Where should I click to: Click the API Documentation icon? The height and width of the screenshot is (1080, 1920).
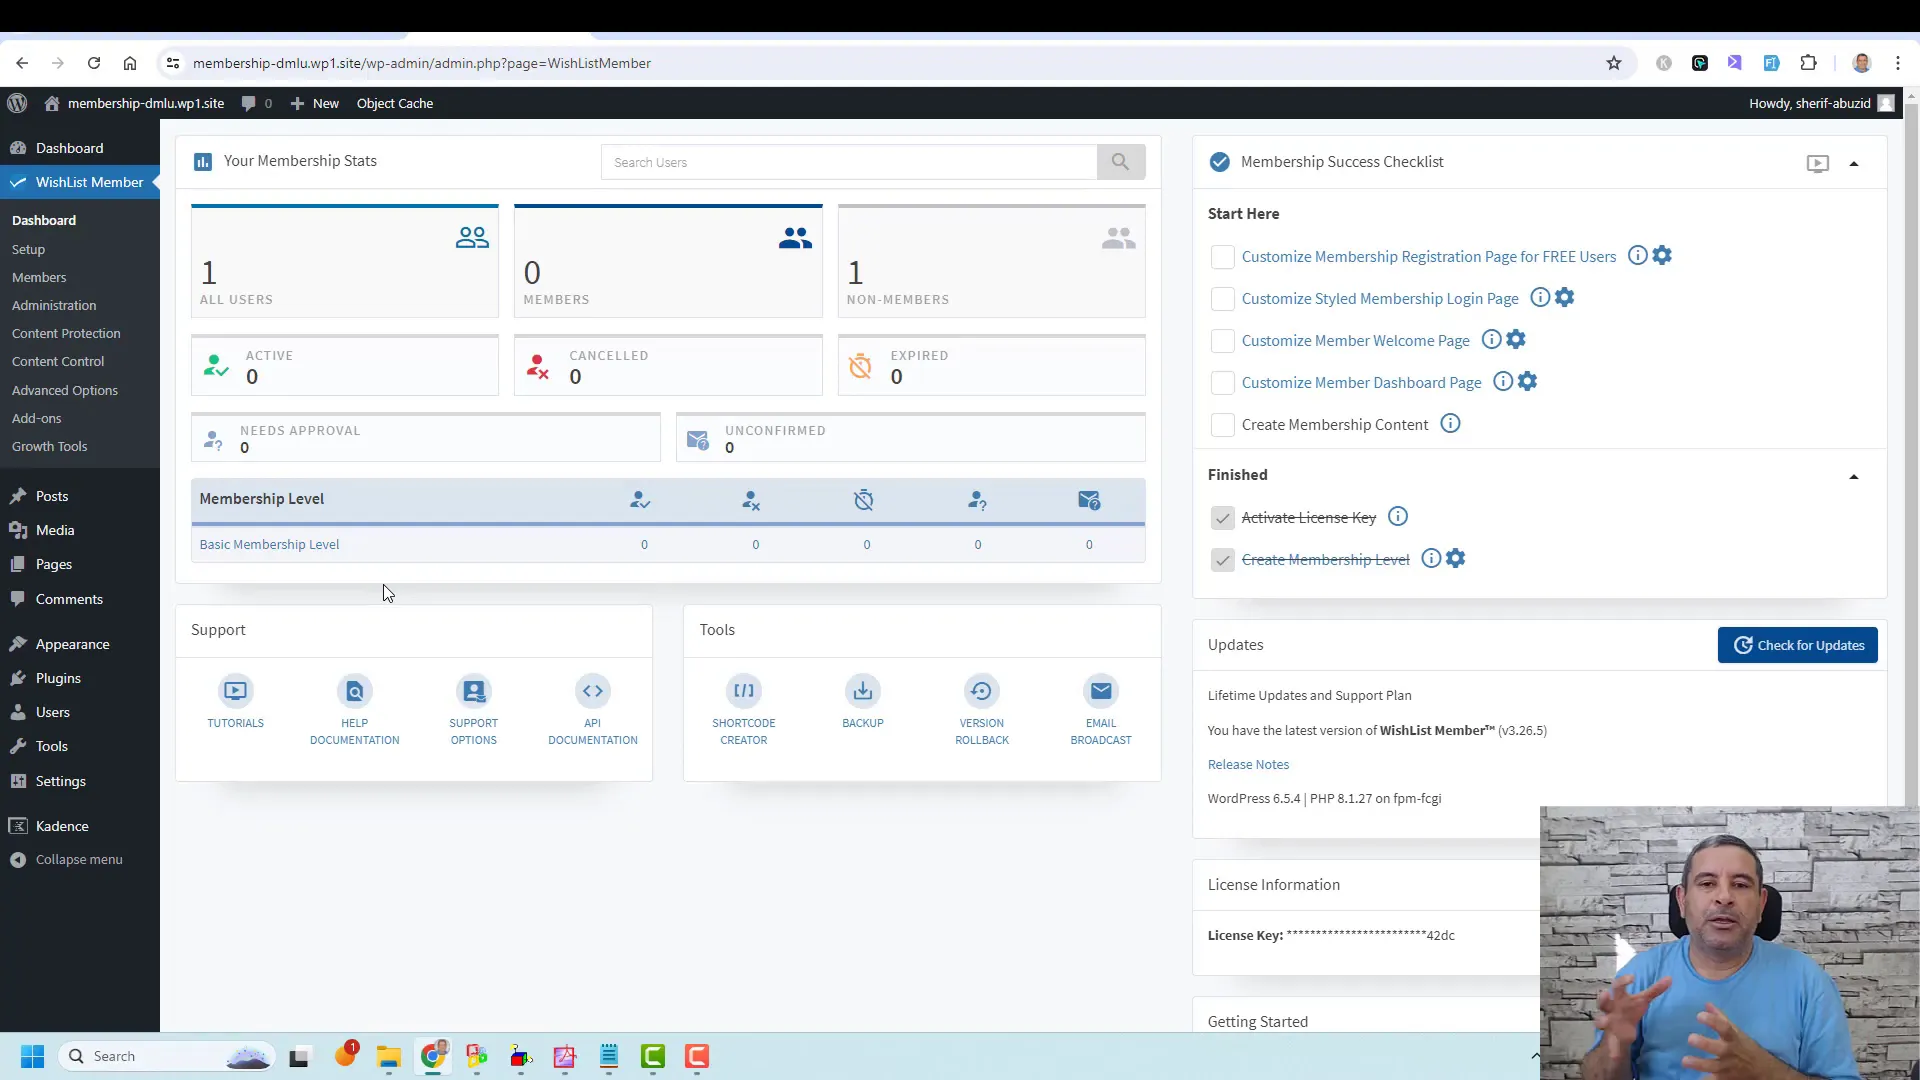click(592, 691)
